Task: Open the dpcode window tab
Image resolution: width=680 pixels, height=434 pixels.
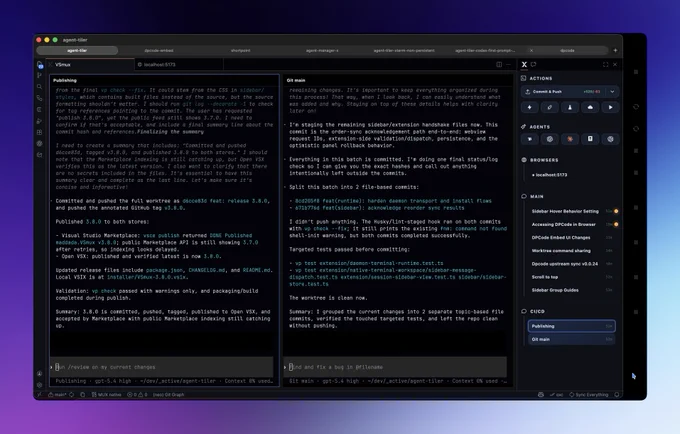Action: pos(567,51)
